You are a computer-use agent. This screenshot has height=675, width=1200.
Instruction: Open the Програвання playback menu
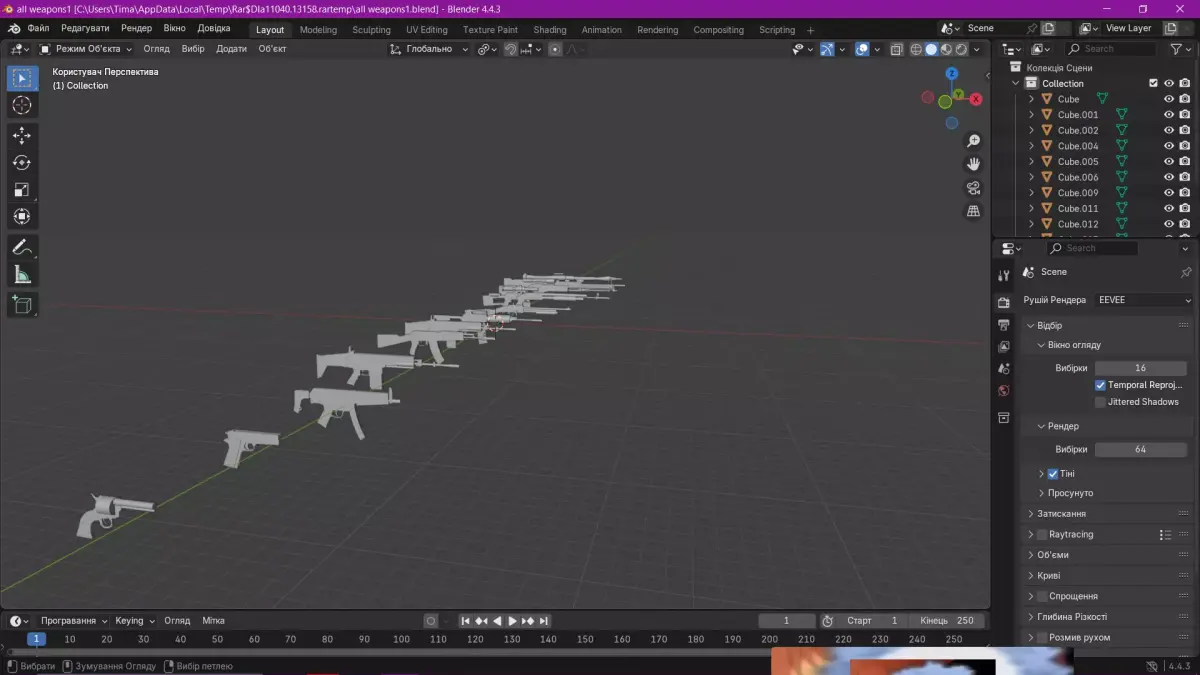tap(74, 621)
